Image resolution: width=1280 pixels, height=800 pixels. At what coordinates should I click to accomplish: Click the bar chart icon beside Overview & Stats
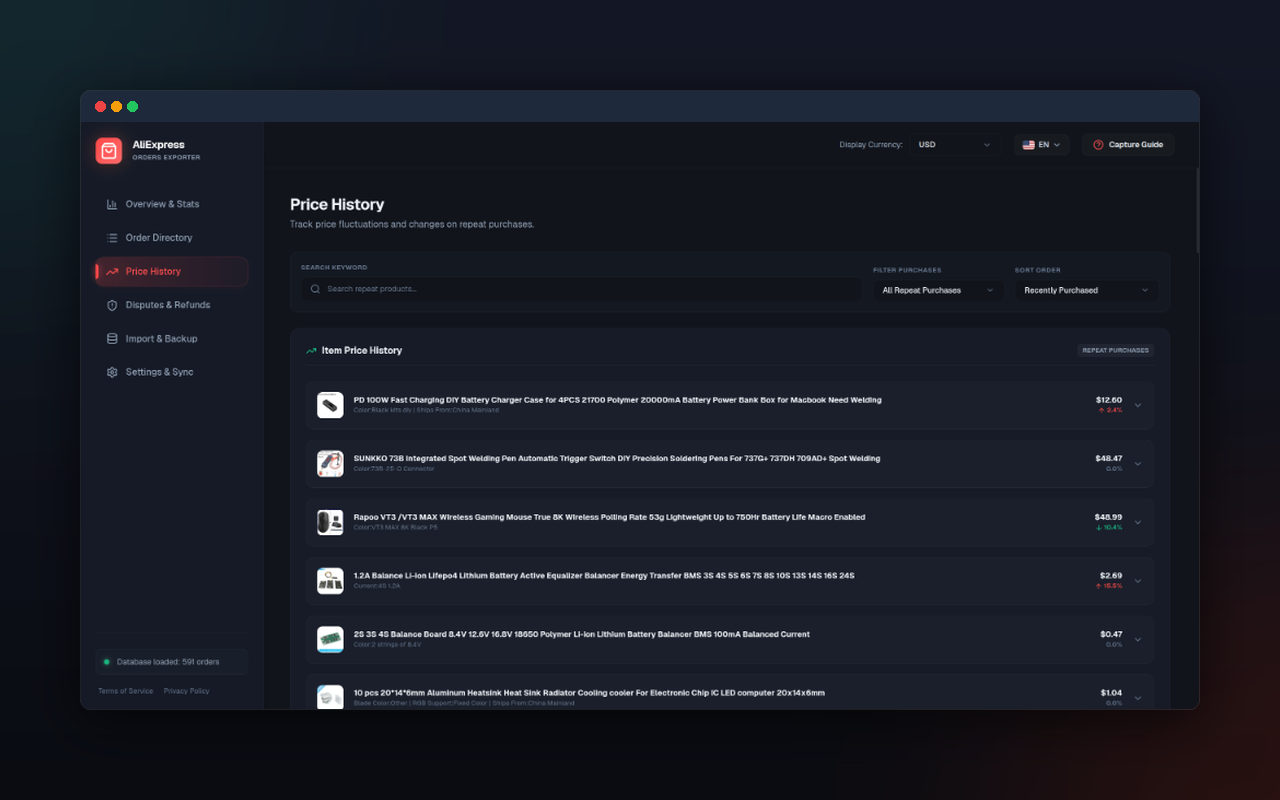(x=112, y=204)
